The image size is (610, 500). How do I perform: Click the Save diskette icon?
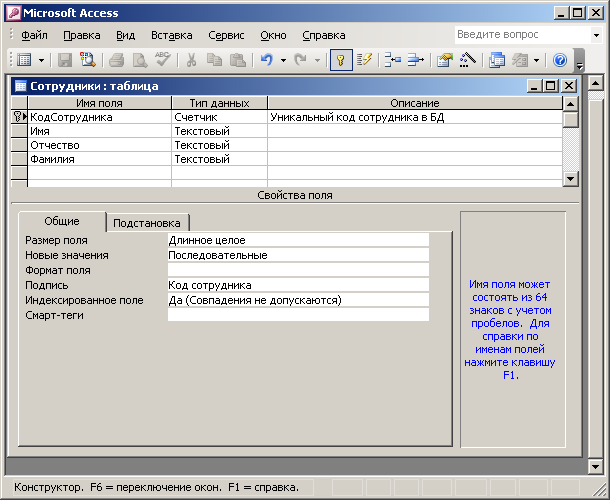[x=65, y=60]
